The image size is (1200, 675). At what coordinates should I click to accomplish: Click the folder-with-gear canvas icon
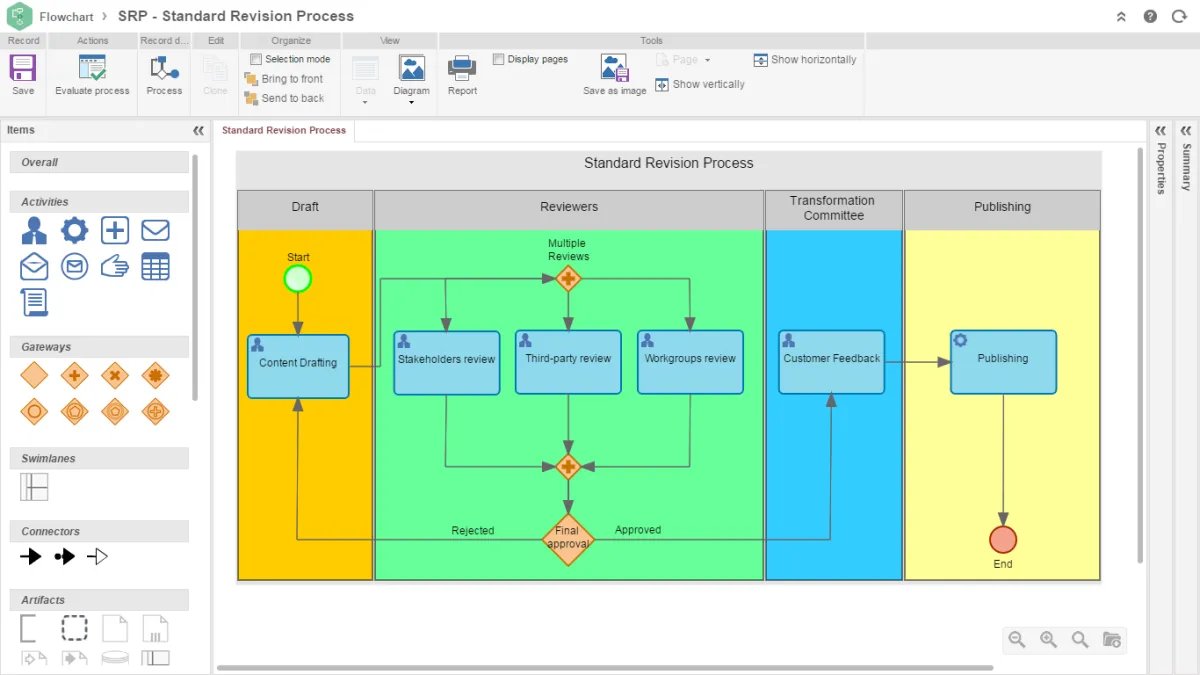pyautogui.click(x=1112, y=640)
